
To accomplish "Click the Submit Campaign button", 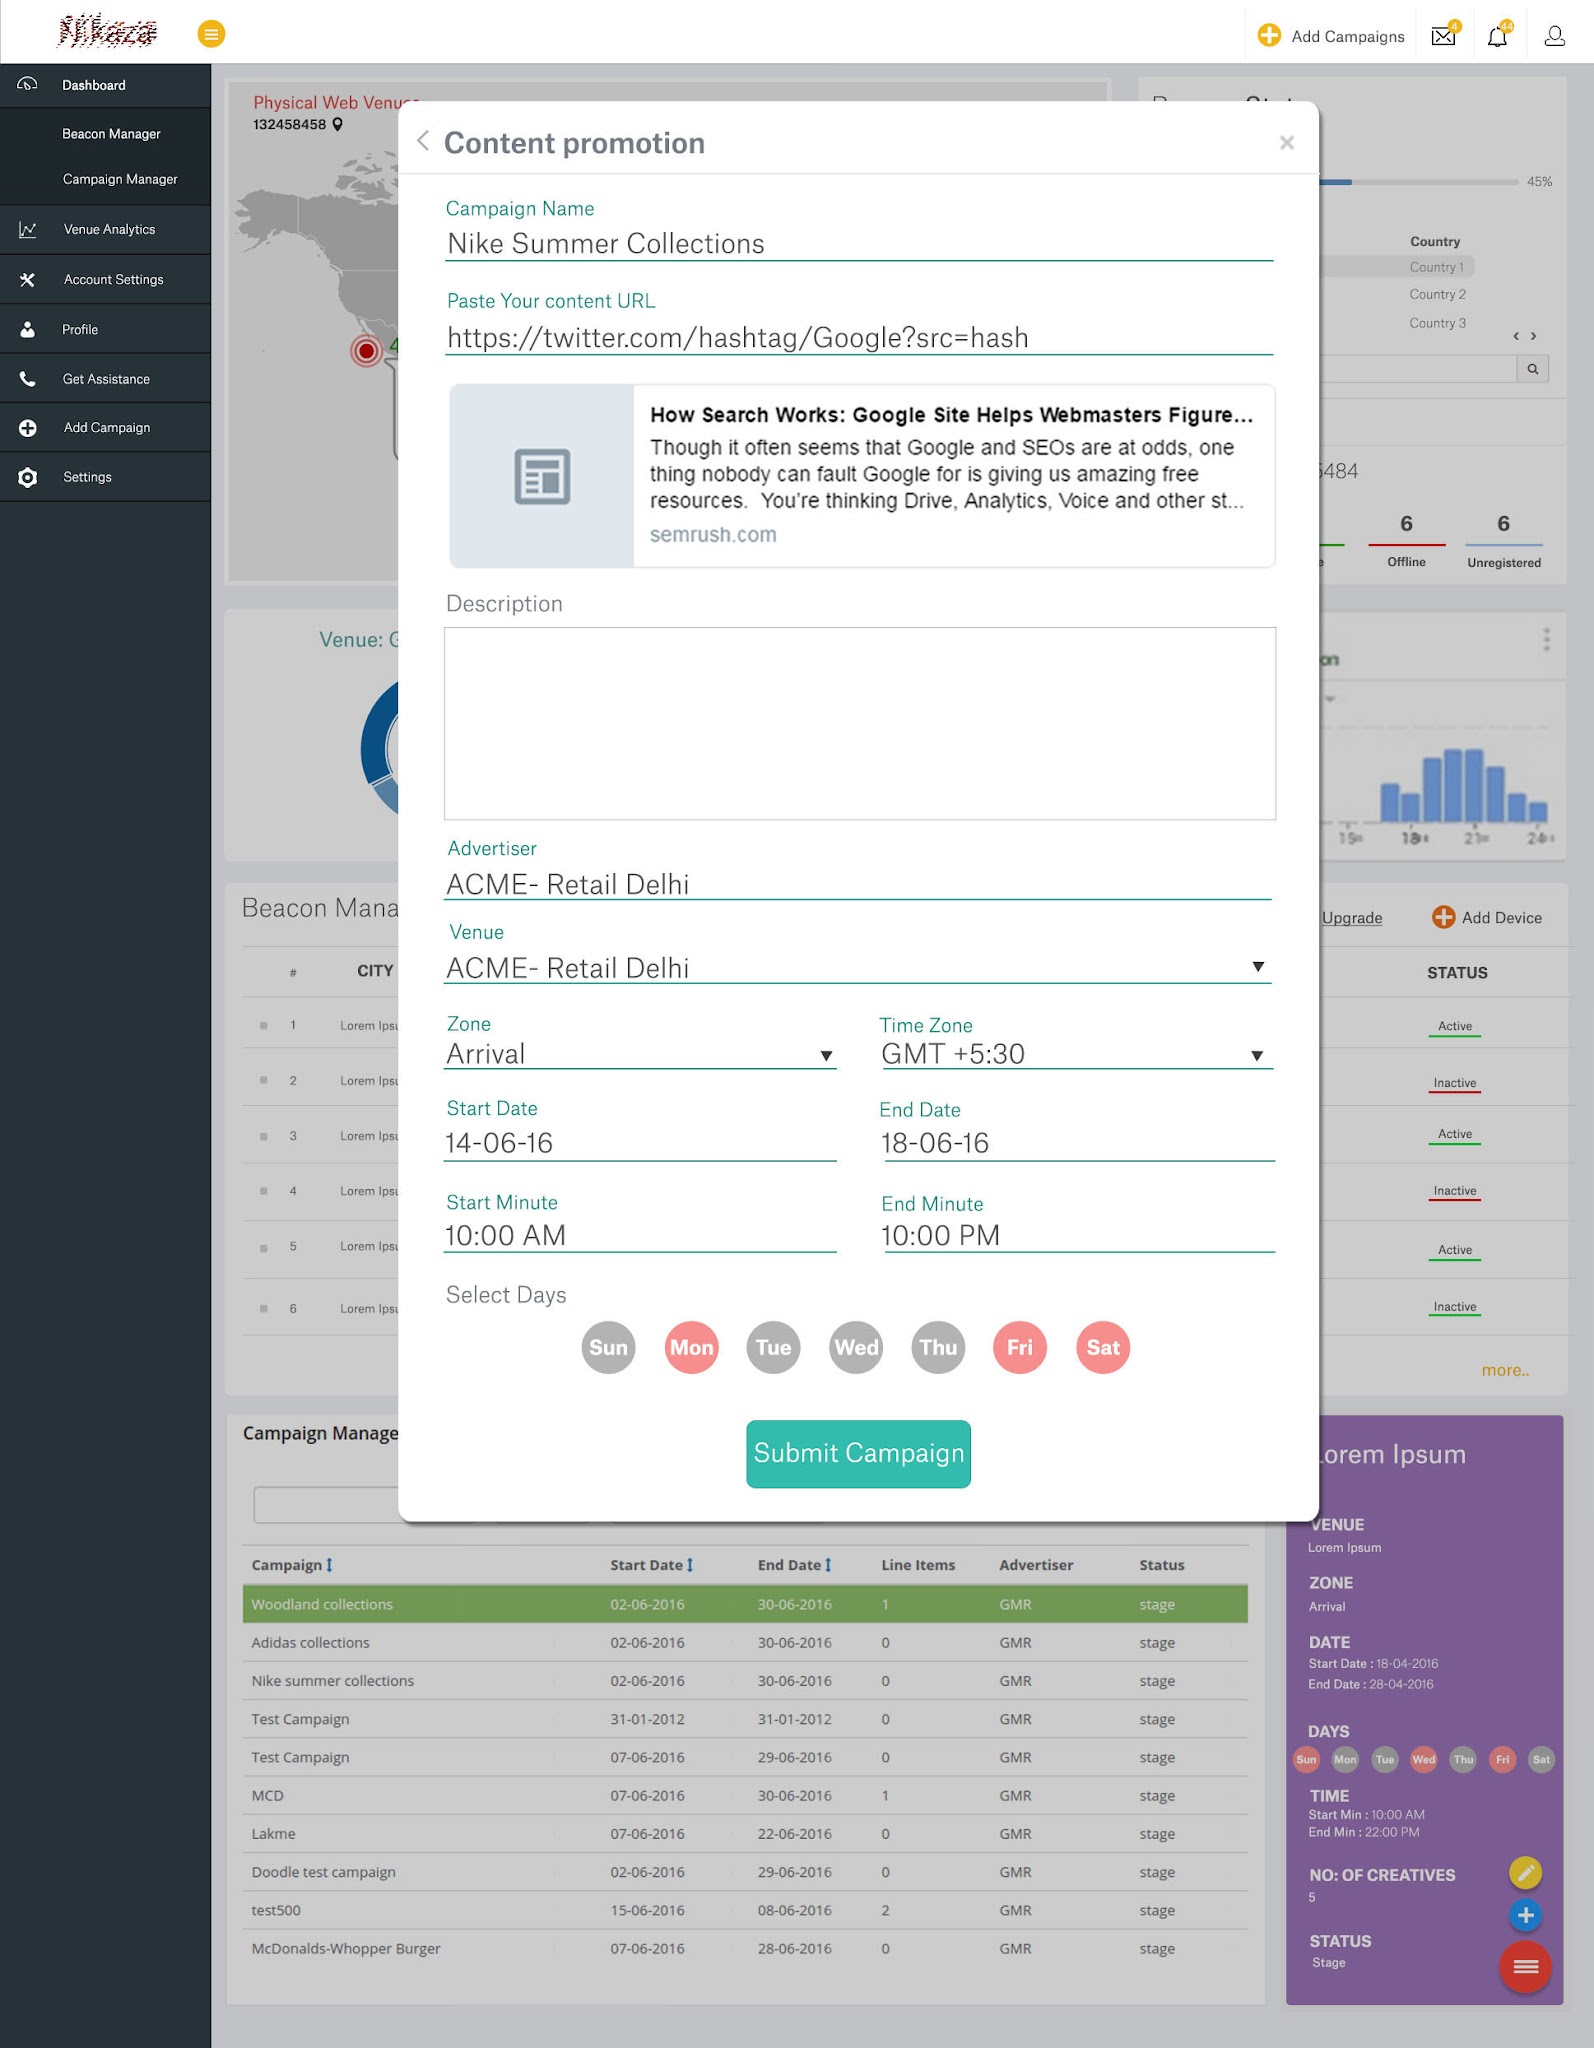I will (858, 1454).
